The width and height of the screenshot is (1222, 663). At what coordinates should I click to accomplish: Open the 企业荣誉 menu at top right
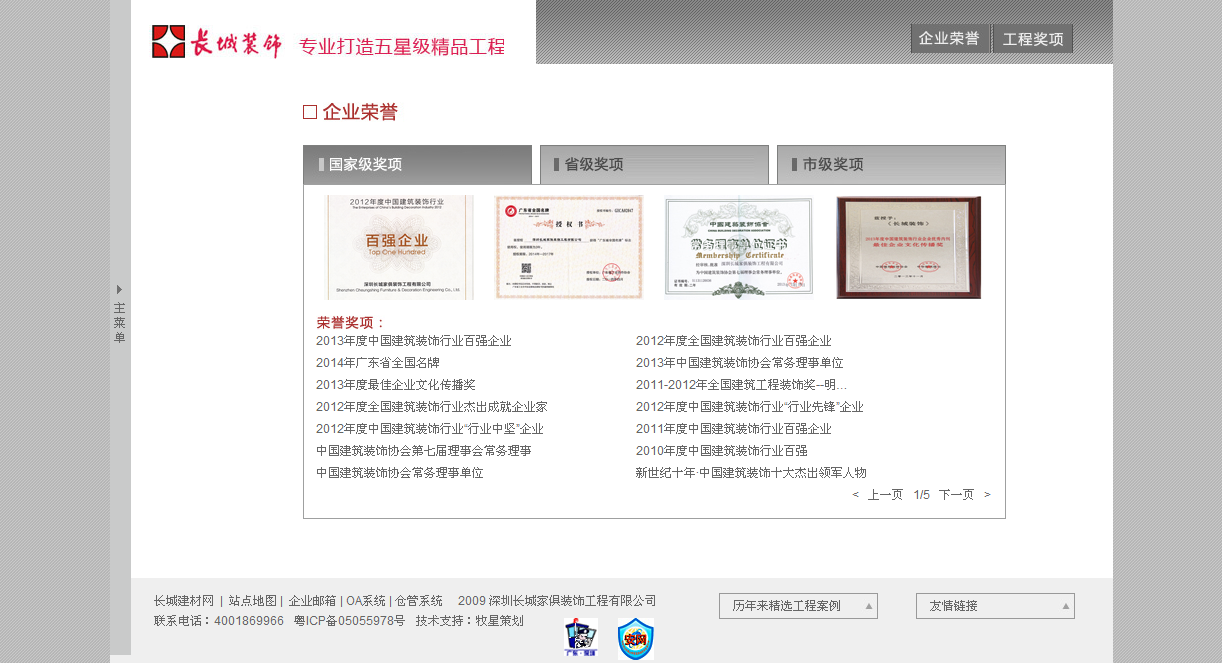(x=948, y=38)
